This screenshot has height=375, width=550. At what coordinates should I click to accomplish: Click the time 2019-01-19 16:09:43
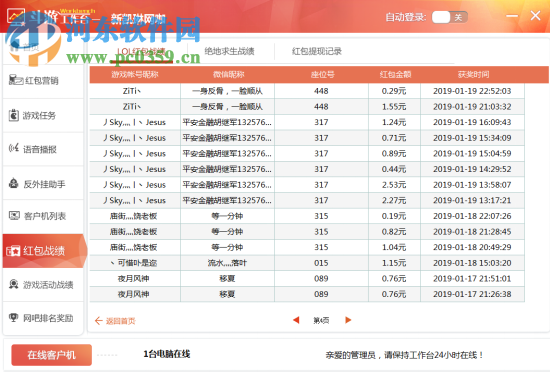point(472,122)
